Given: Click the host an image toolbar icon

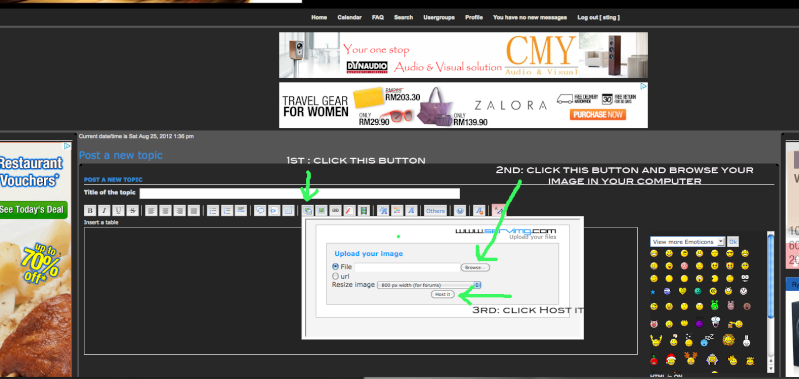Looking at the screenshot, I should pos(307,210).
